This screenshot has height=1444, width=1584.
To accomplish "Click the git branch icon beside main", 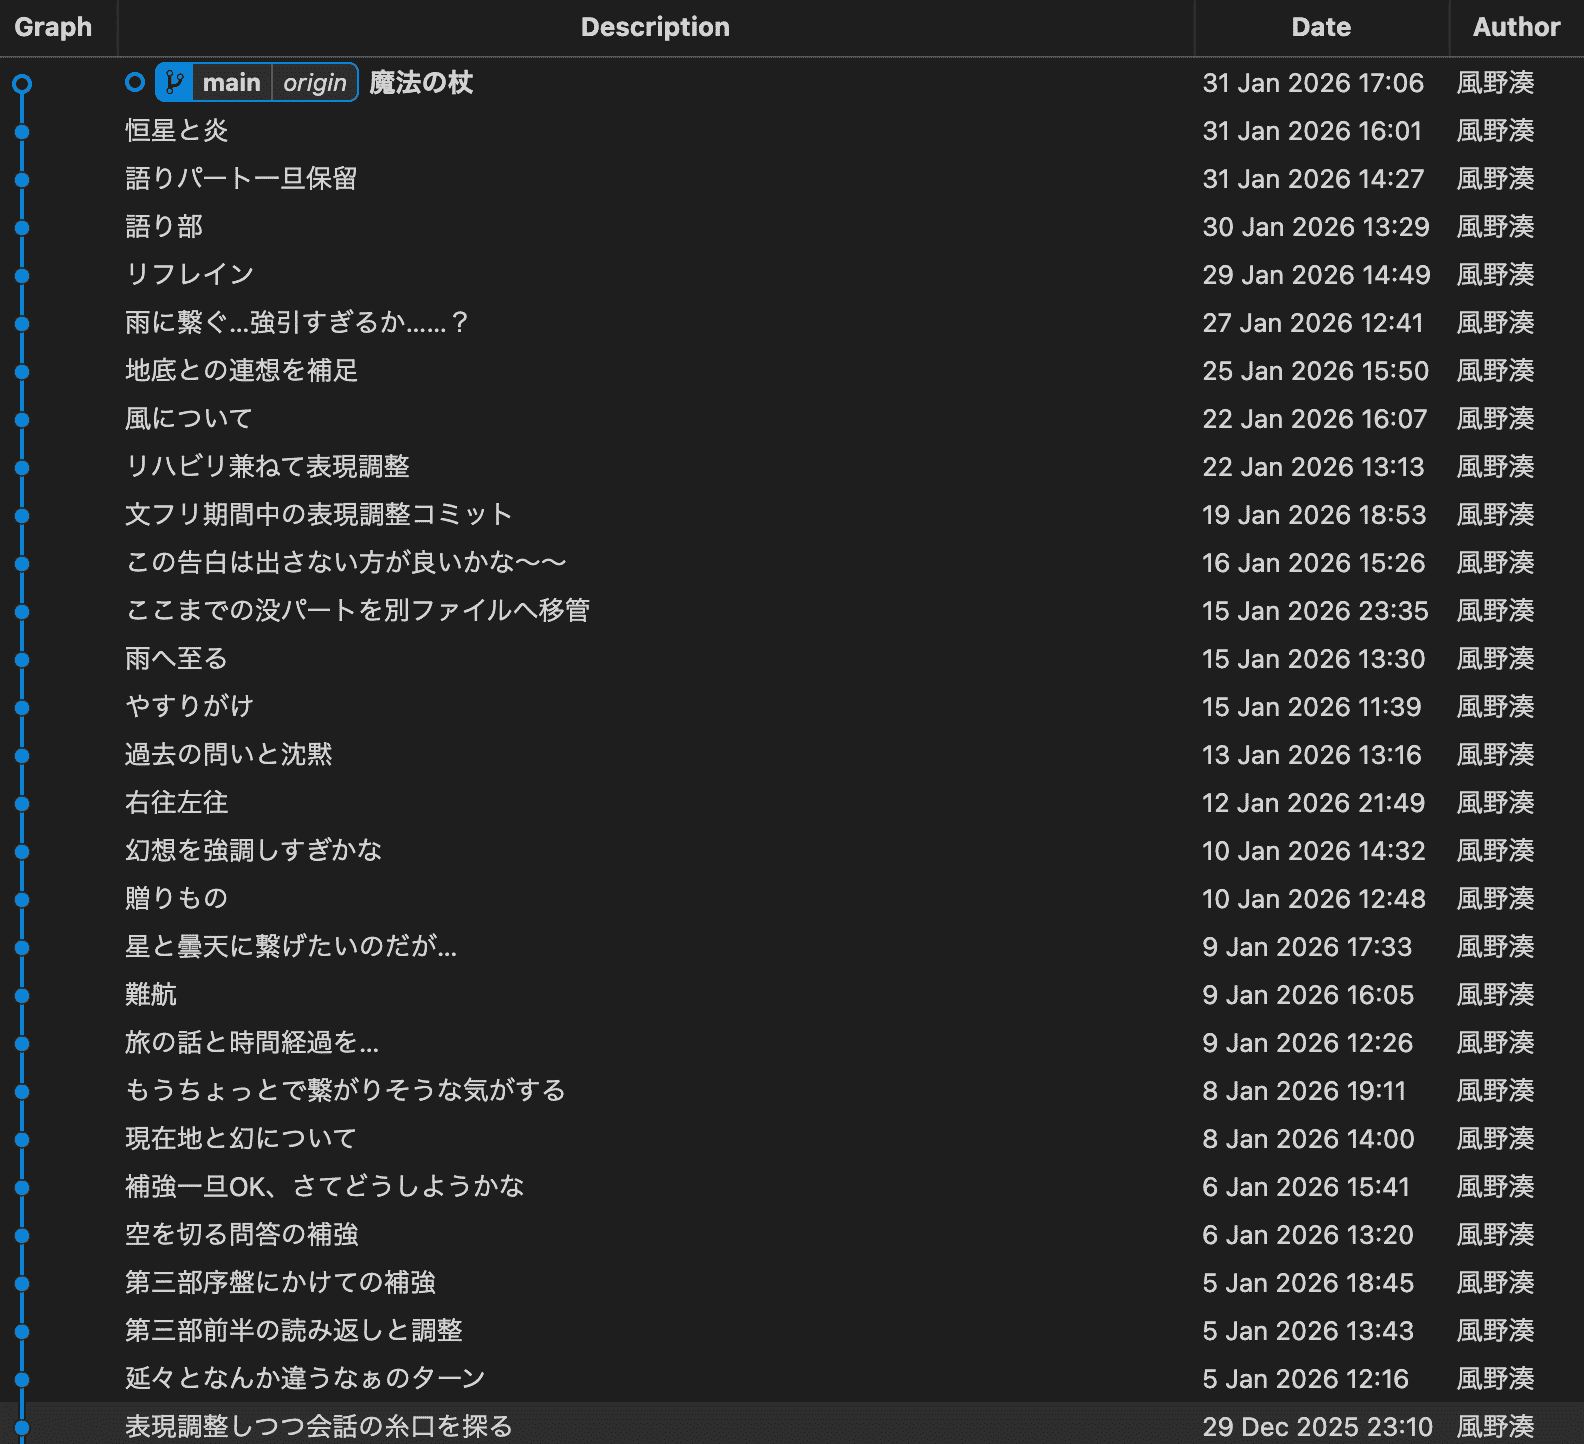I will coord(174,82).
